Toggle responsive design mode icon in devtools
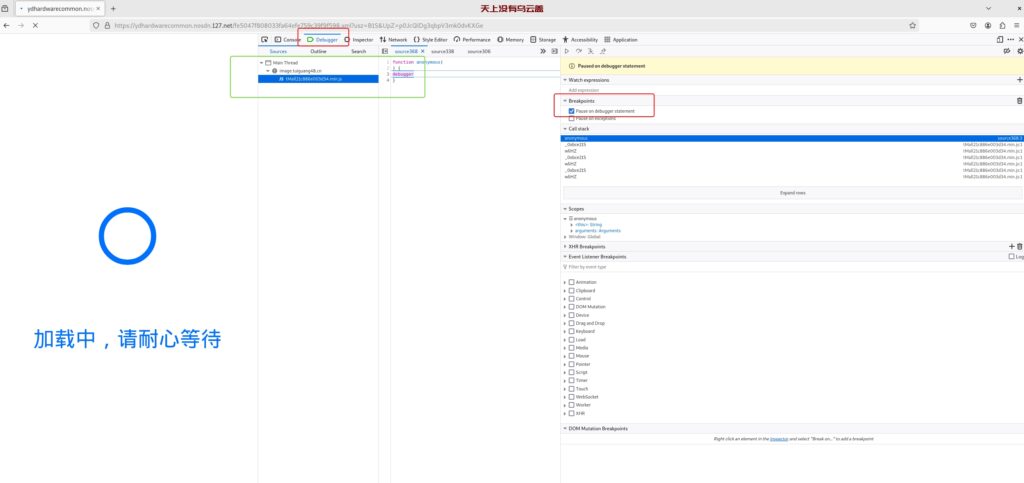The image size is (1024, 483). pos(1000,40)
